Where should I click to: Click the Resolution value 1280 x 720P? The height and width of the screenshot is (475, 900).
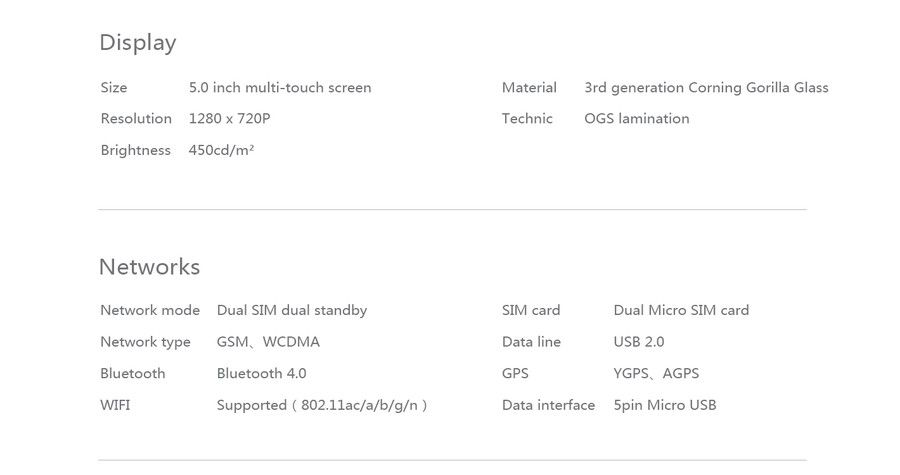click(230, 118)
